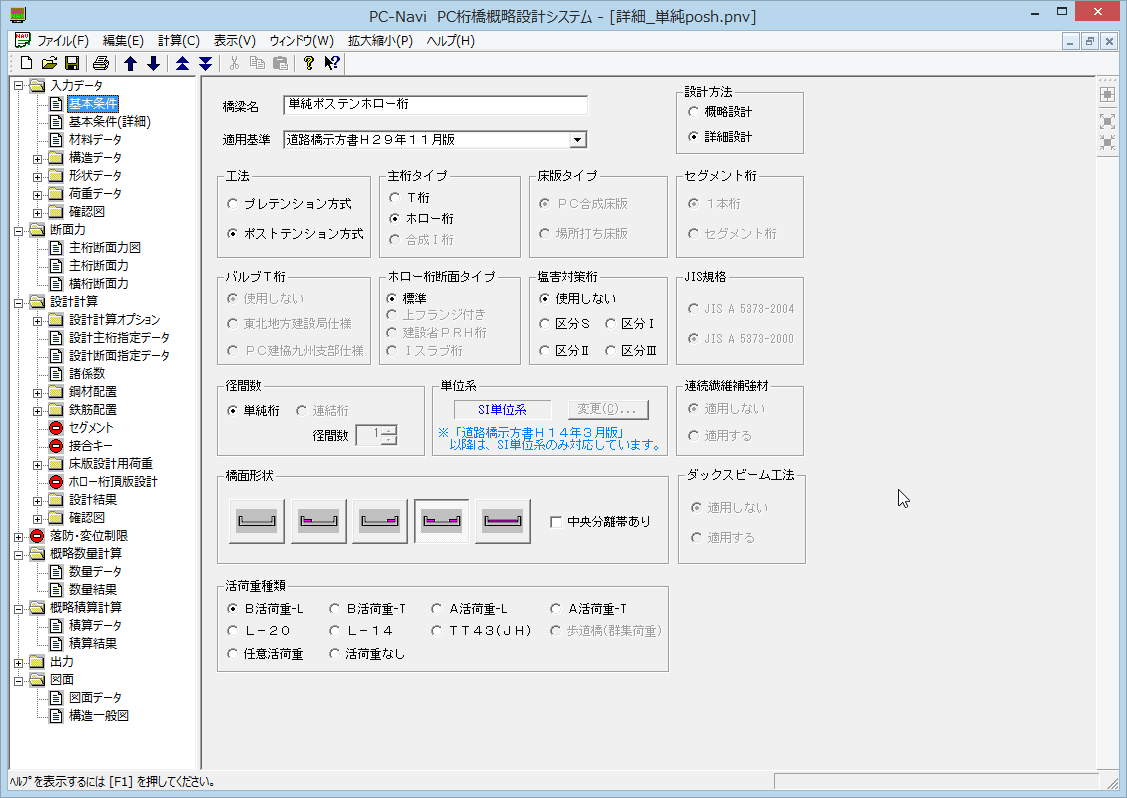
Task: Click the single blue up arrow icon
Action: [130, 63]
